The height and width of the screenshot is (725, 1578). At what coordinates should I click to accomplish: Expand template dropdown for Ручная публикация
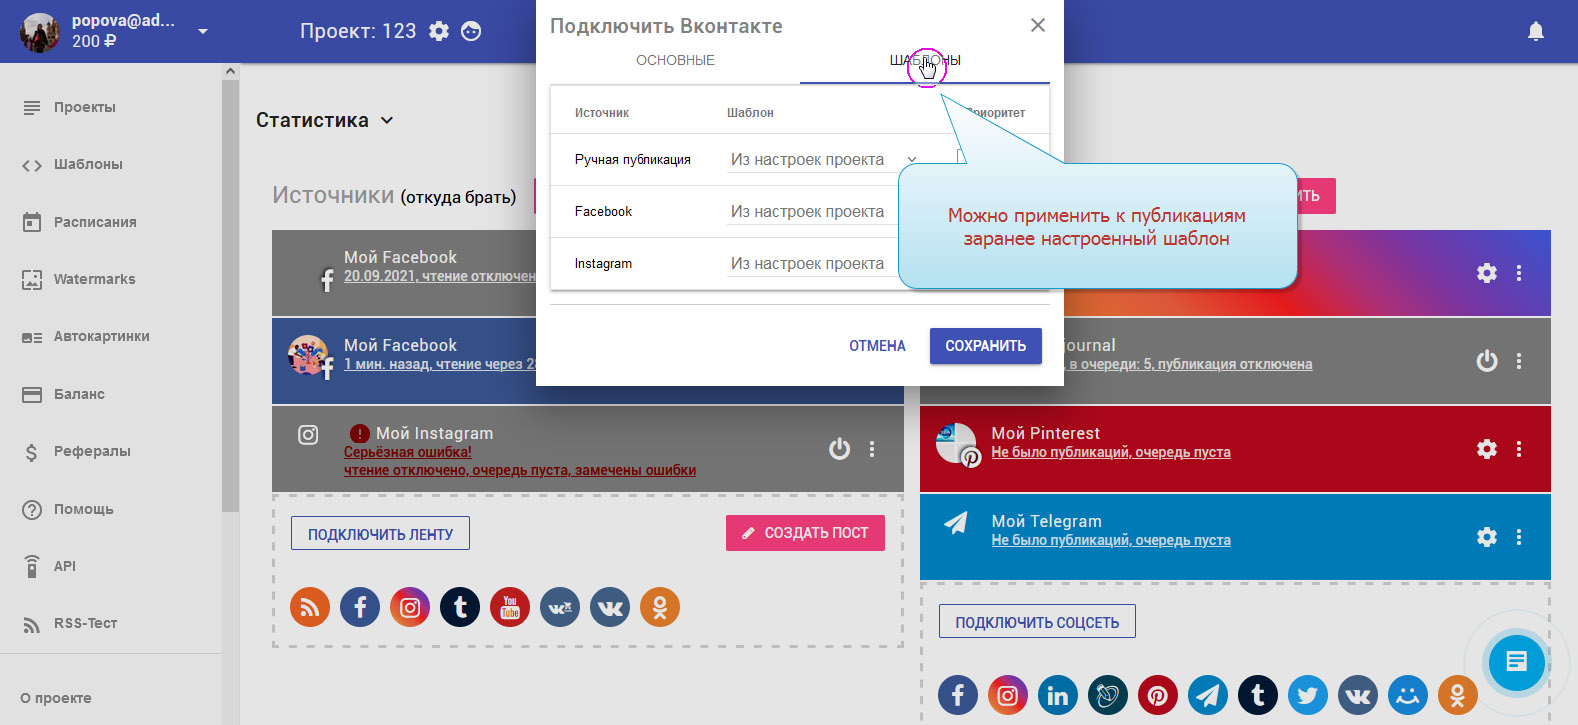pyautogui.click(x=911, y=160)
